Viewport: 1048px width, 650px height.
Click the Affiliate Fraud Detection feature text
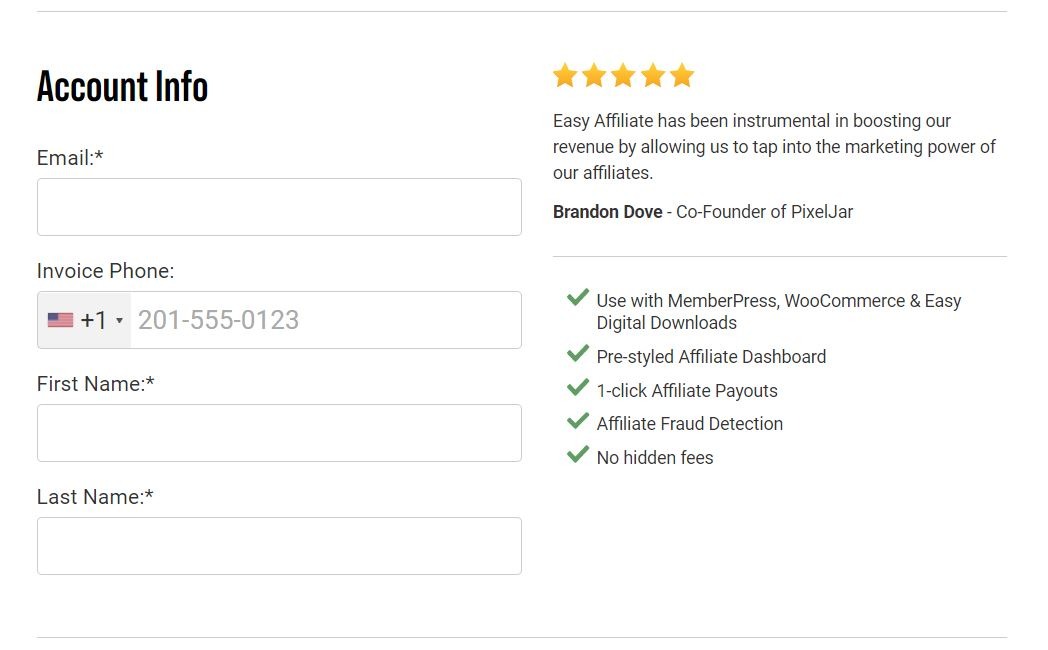[x=689, y=423]
